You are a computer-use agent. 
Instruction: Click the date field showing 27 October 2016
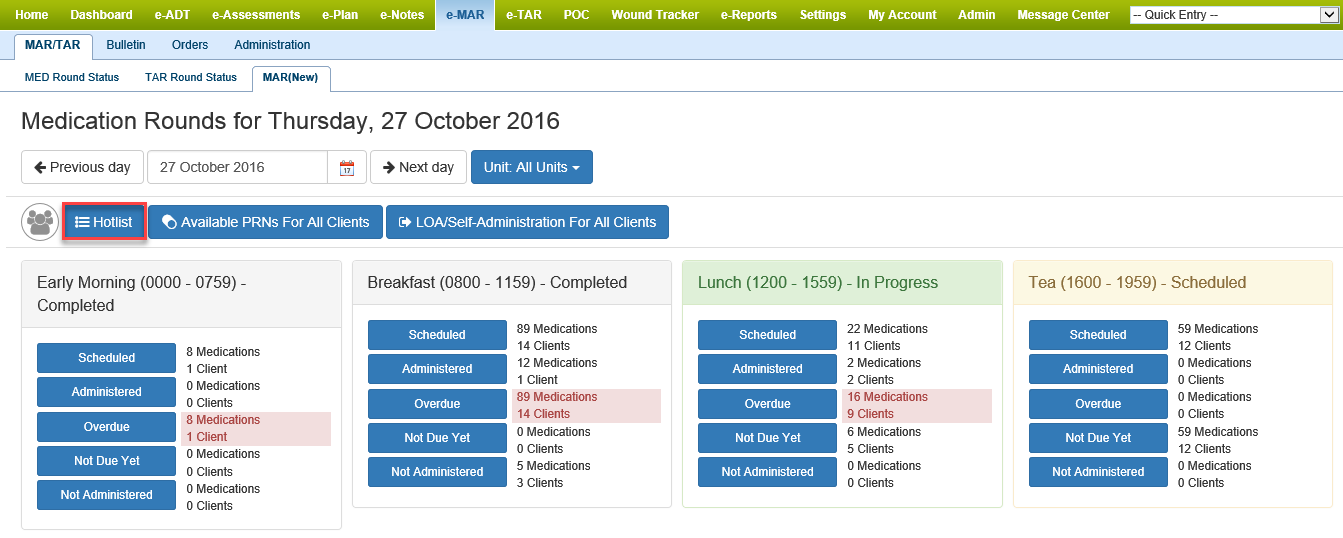[x=237, y=167]
